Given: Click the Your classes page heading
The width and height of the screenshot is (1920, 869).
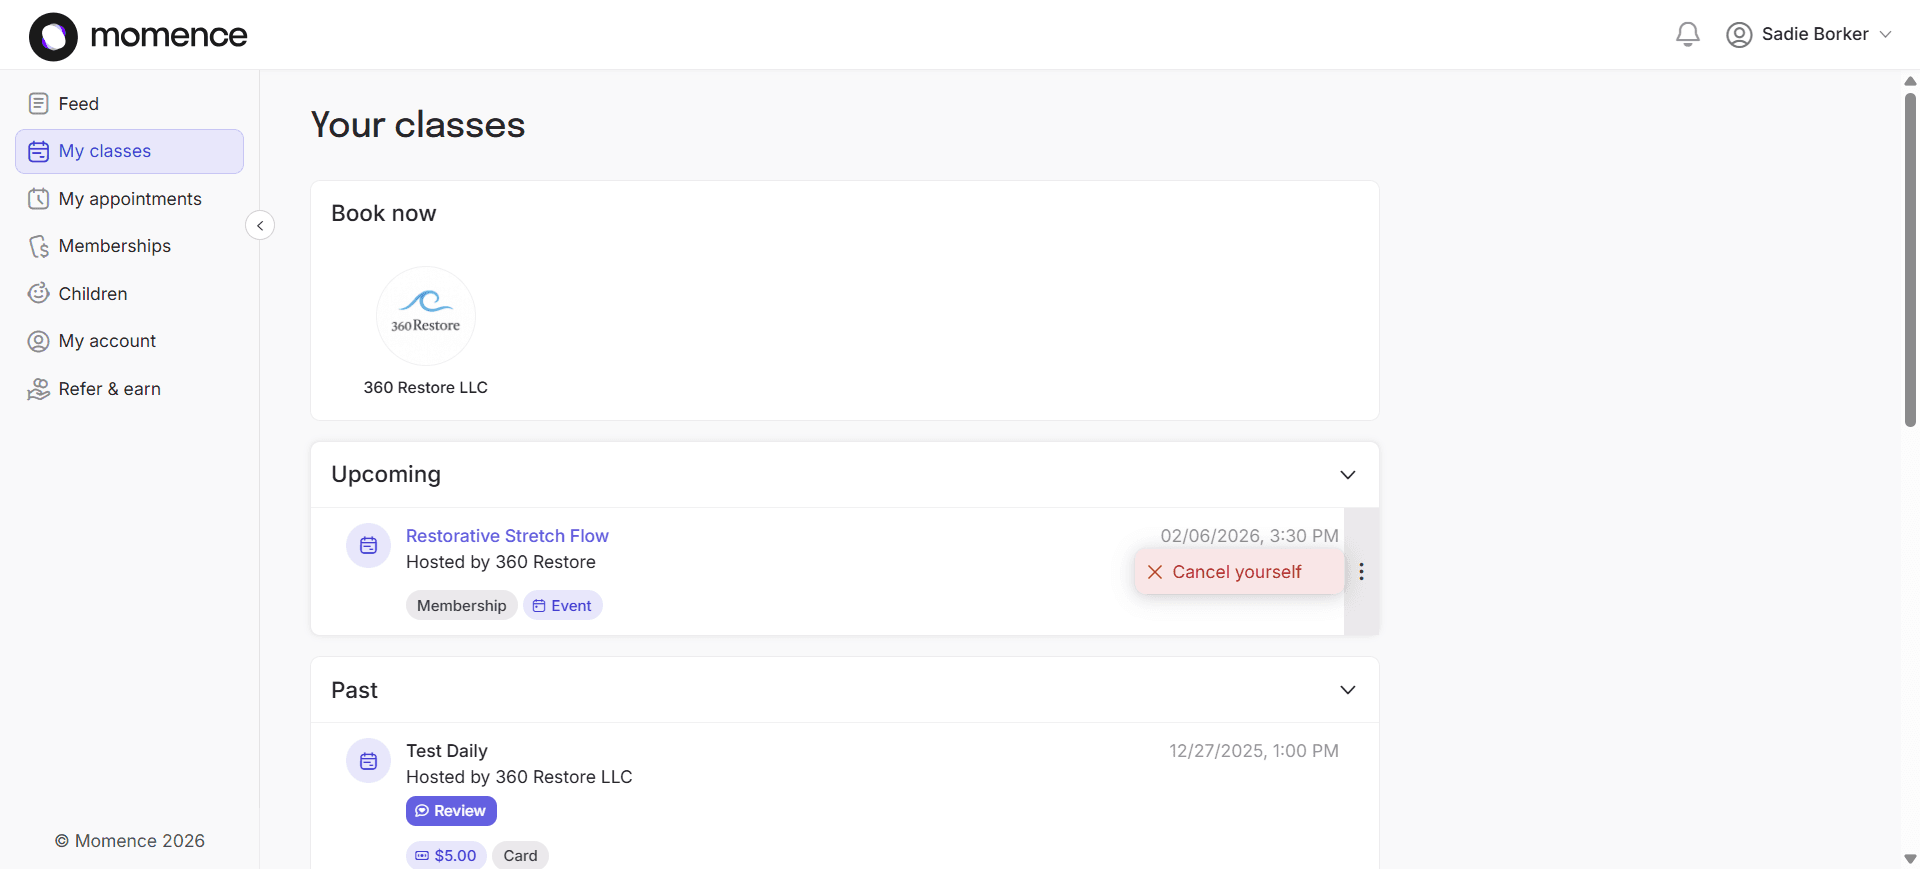Looking at the screenshot, I should point(418,125).
